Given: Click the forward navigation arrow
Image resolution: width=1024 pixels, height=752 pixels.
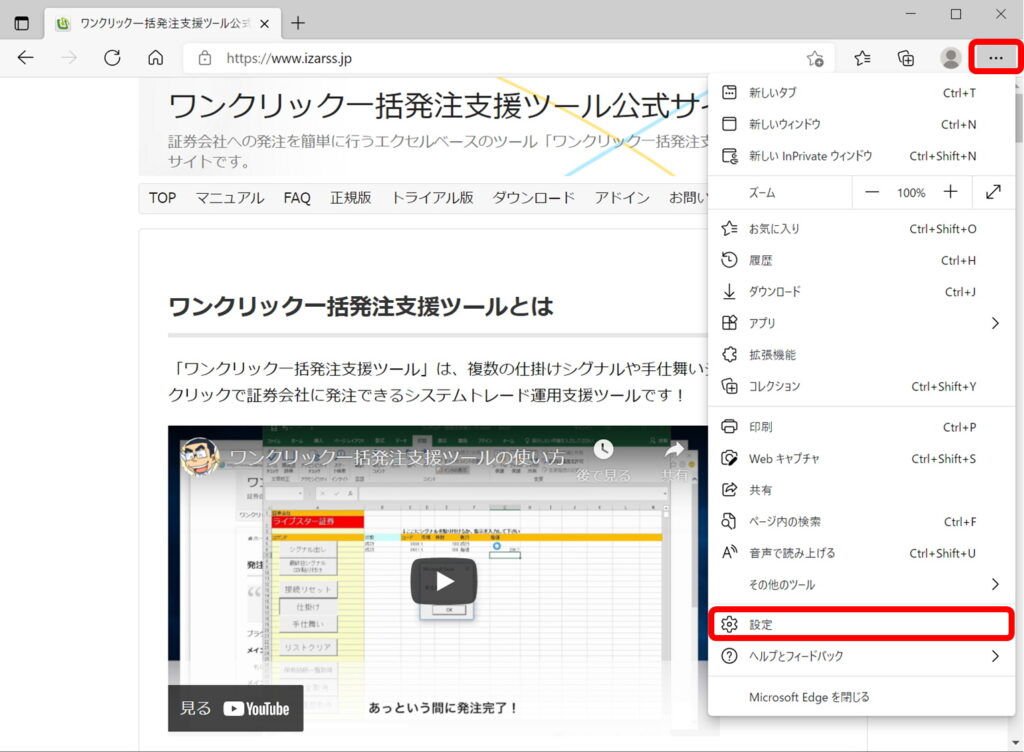Looking at the screenshot, I should tap(69, 58).
